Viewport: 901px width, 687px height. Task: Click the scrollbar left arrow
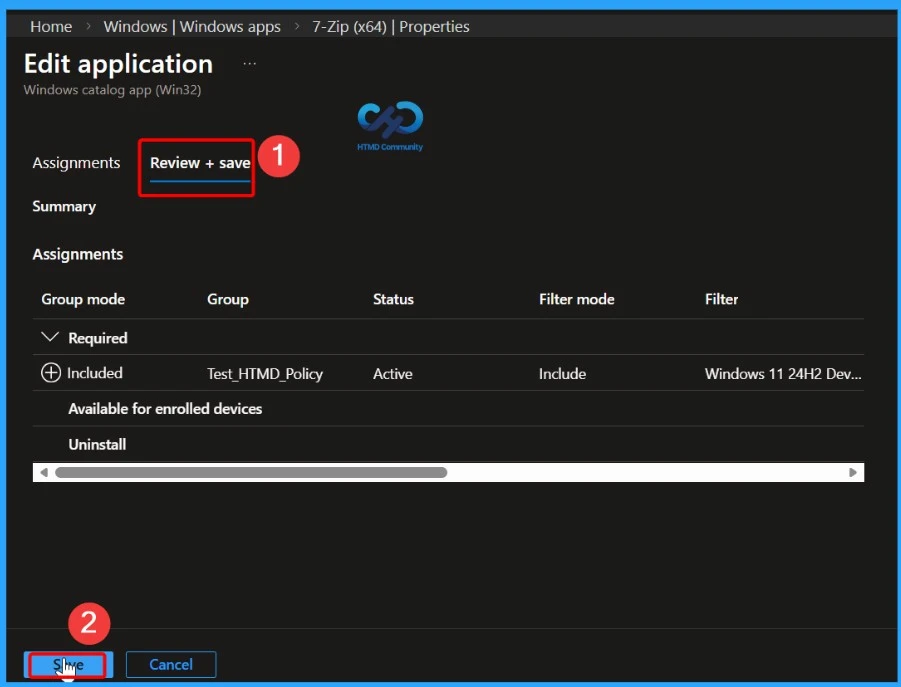[43, 472]
